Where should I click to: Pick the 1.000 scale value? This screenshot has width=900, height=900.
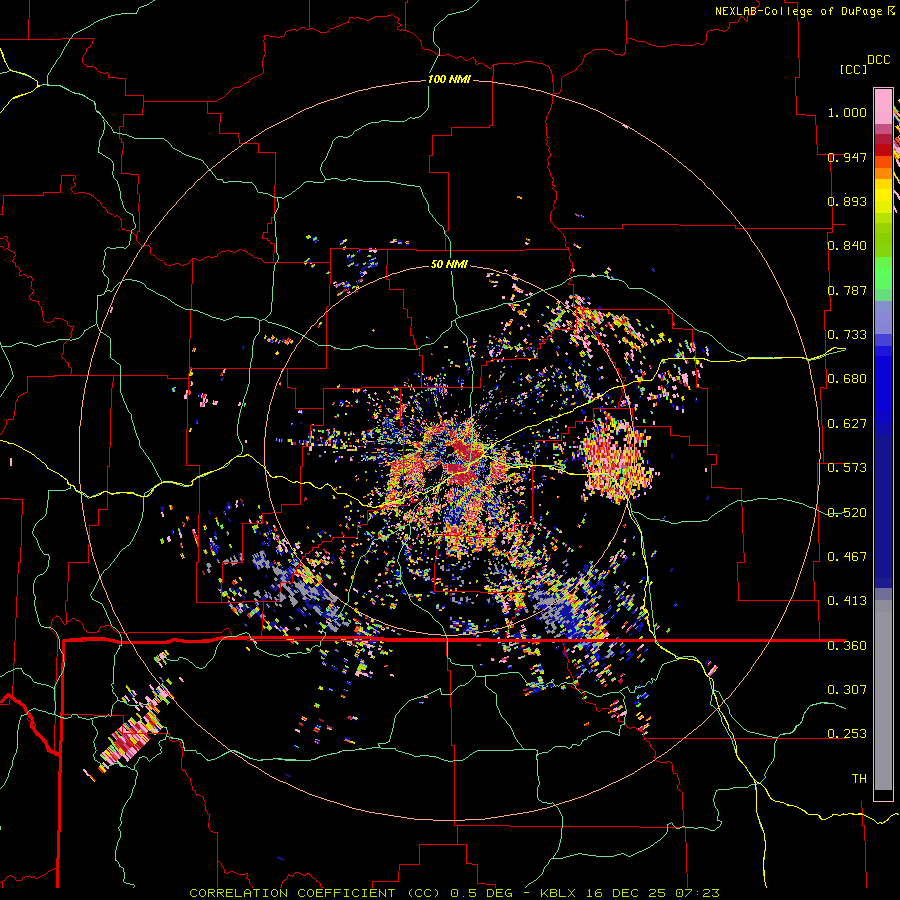[847, 112]
